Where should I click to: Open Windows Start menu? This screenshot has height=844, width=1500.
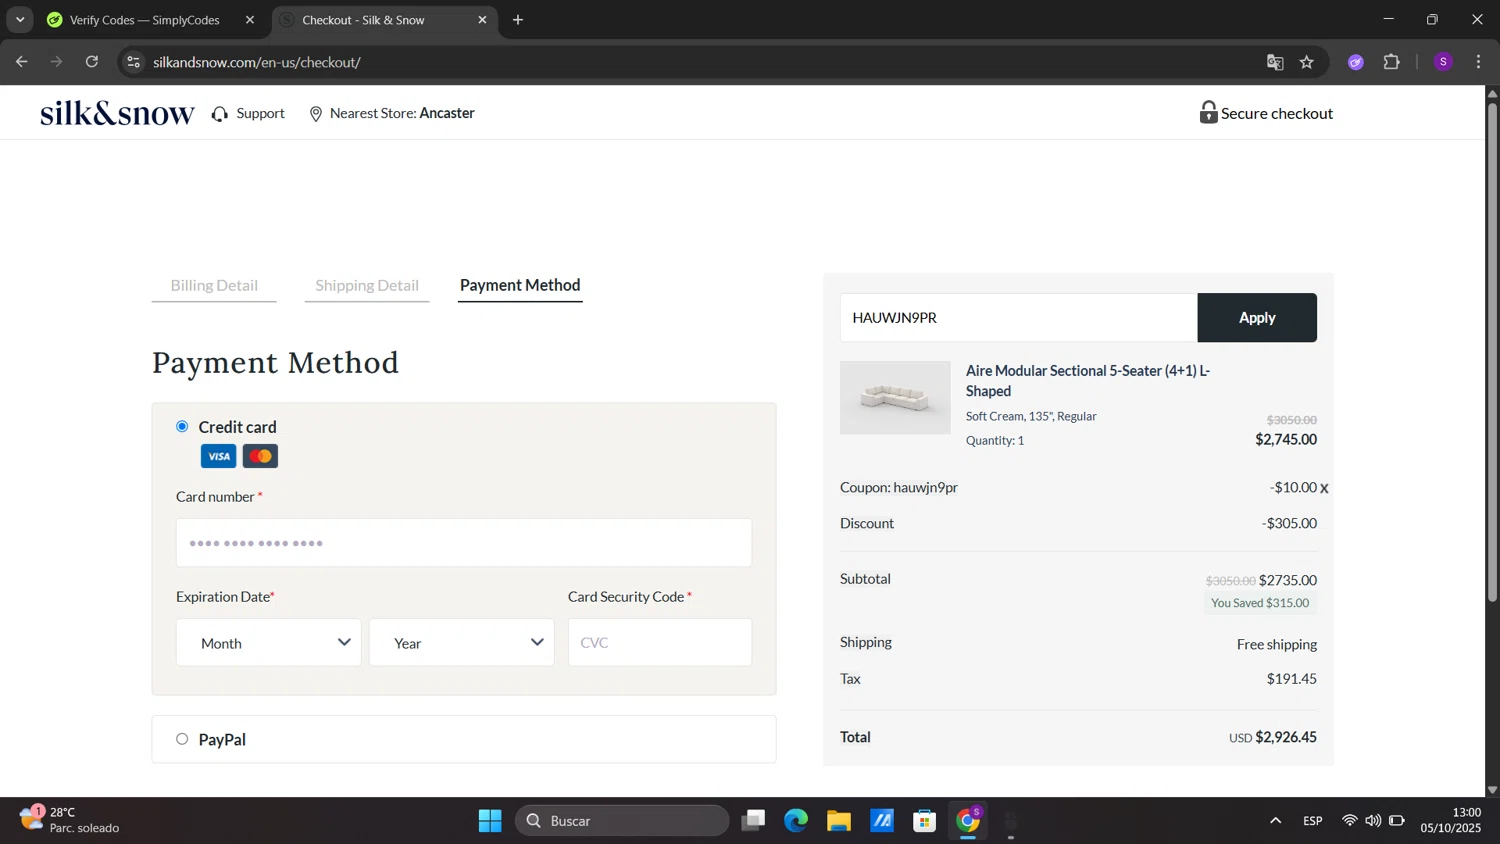tap(490, 821)
